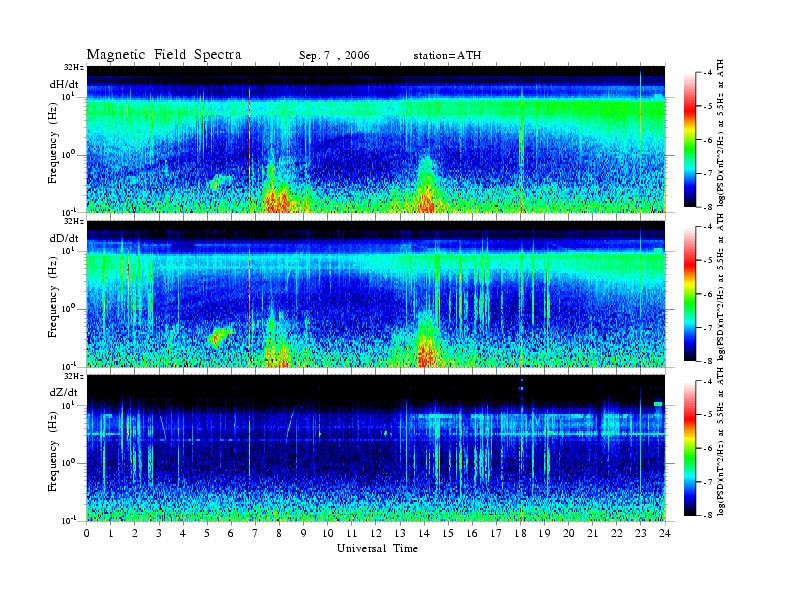
Task: Click the color scale bar beside dZ/dt panel
Action: pyautogui.click(x=690, y=448)
